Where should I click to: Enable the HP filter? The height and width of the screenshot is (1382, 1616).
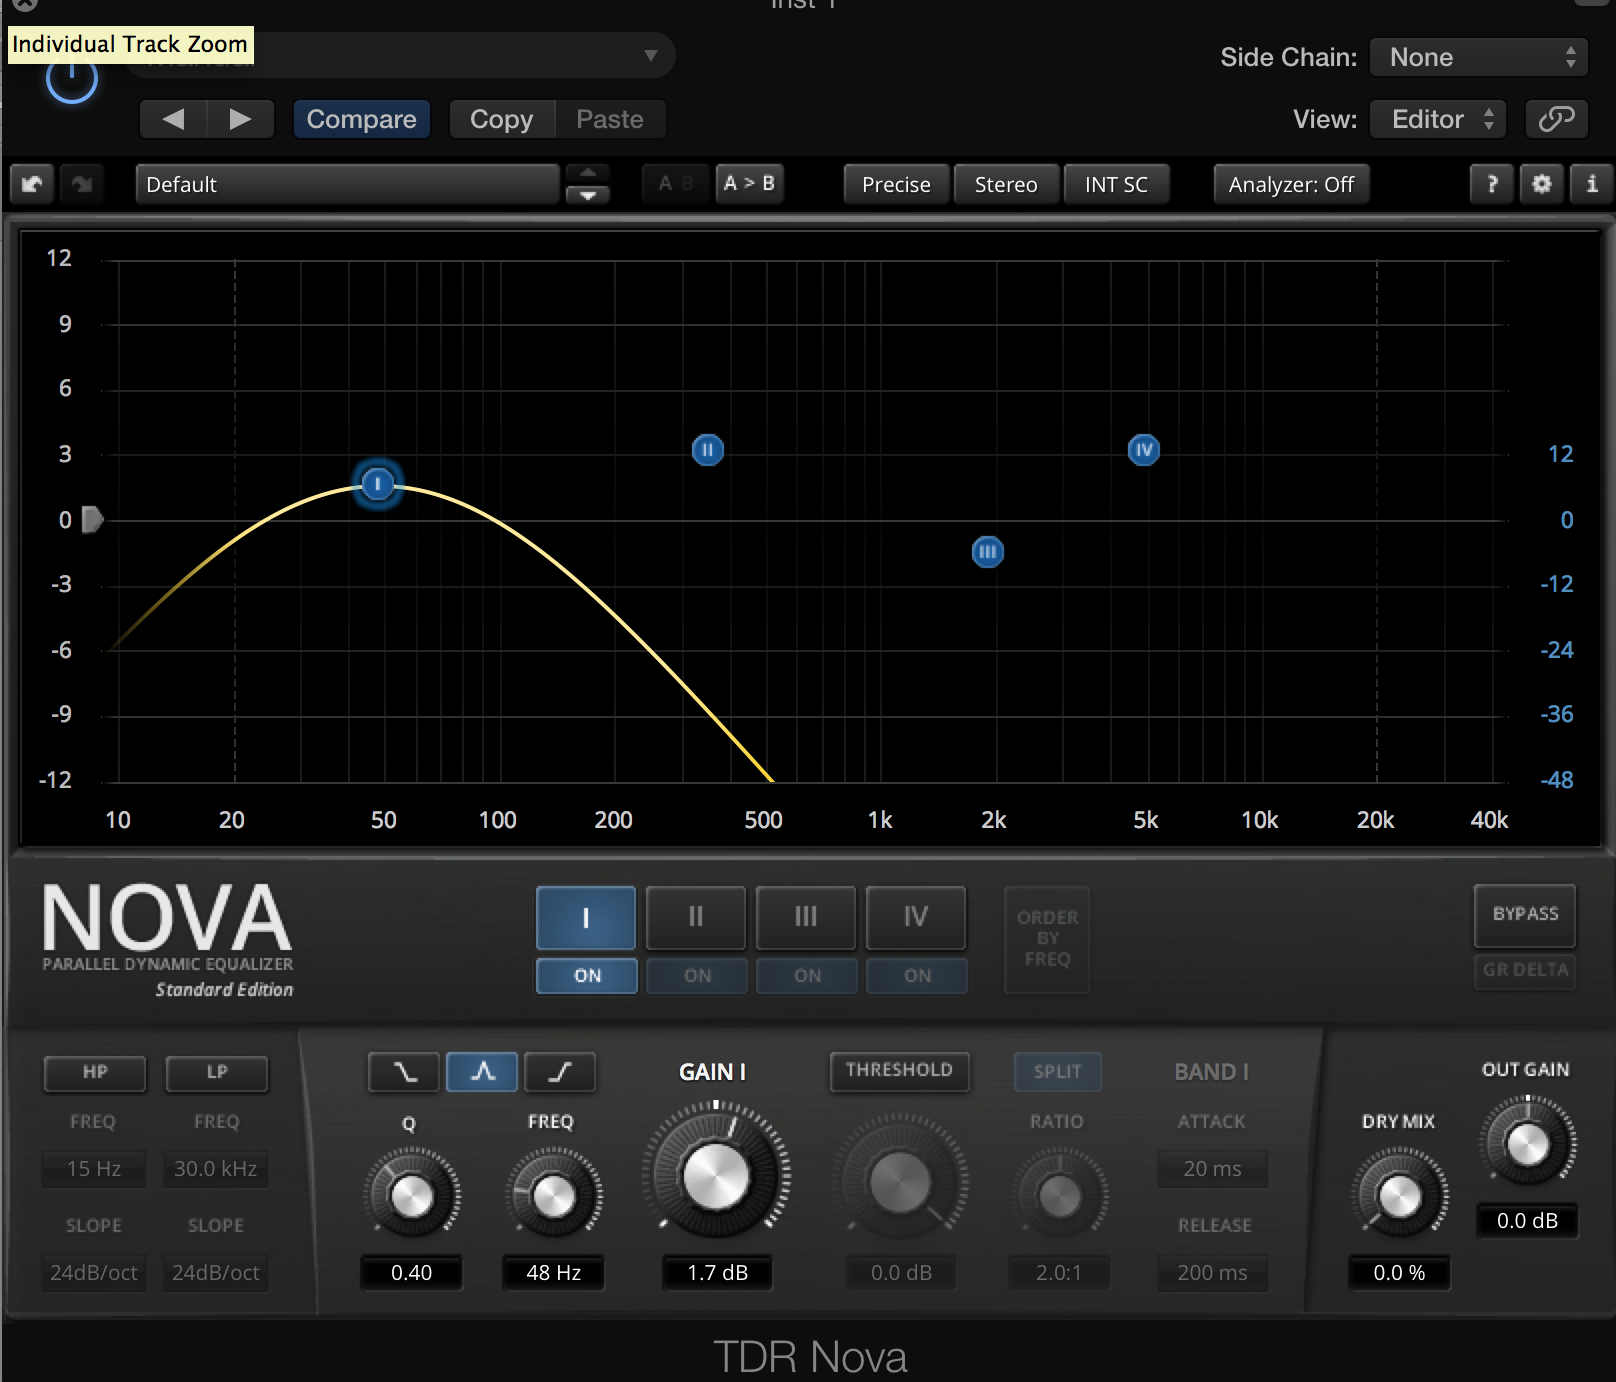(x=95, y=1072)
